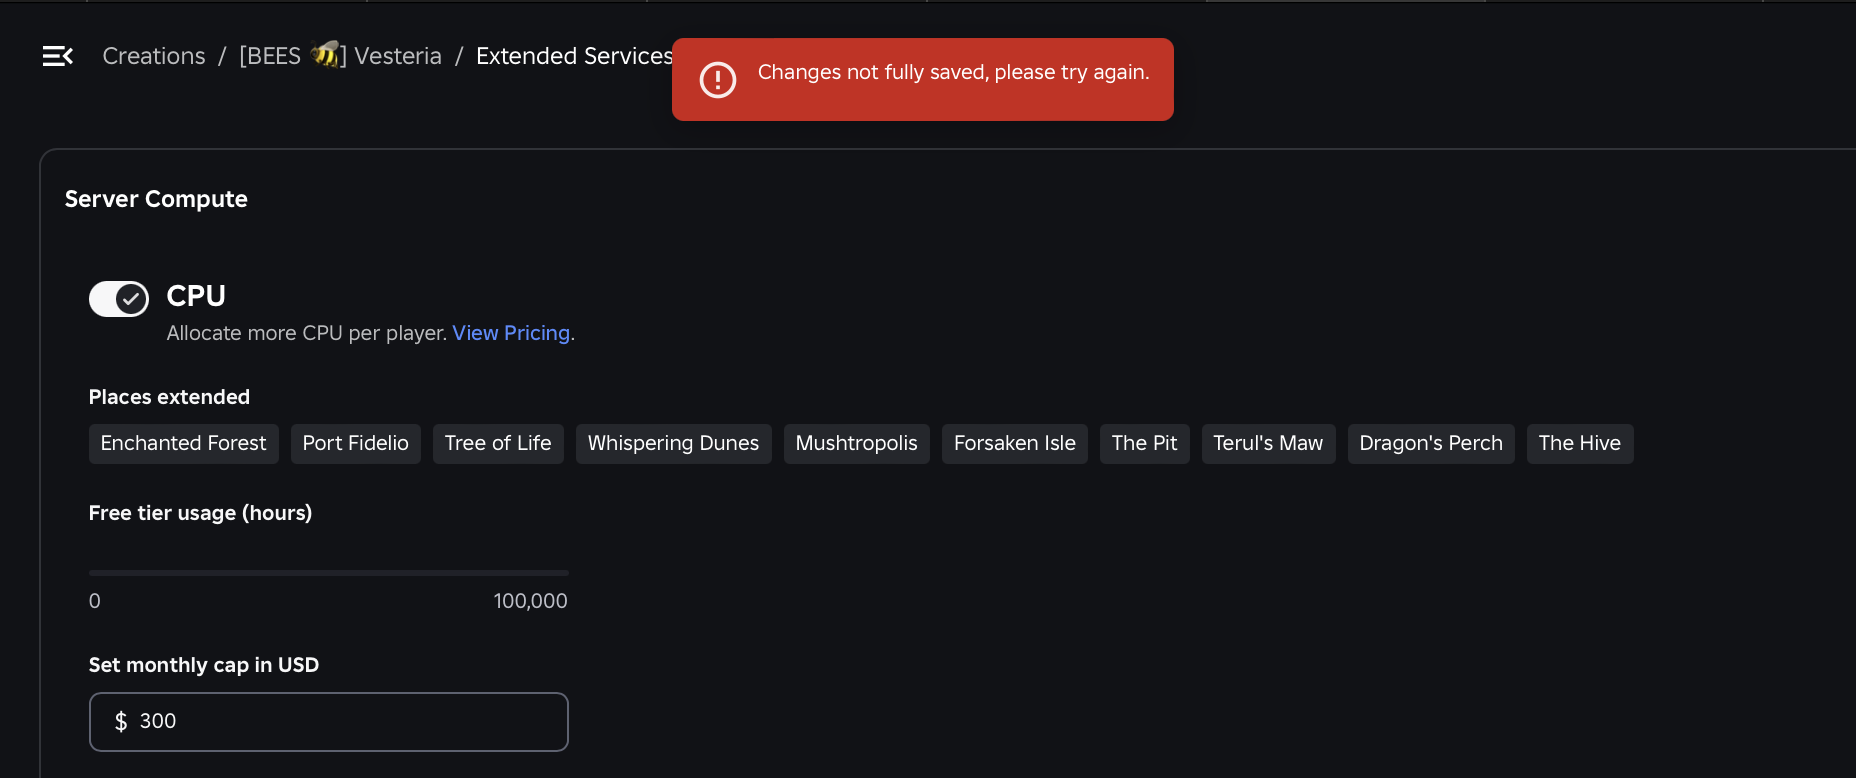Collapse the sidebar navigation menu icon
Viewport: 1856px width, 778px height.
58,56
